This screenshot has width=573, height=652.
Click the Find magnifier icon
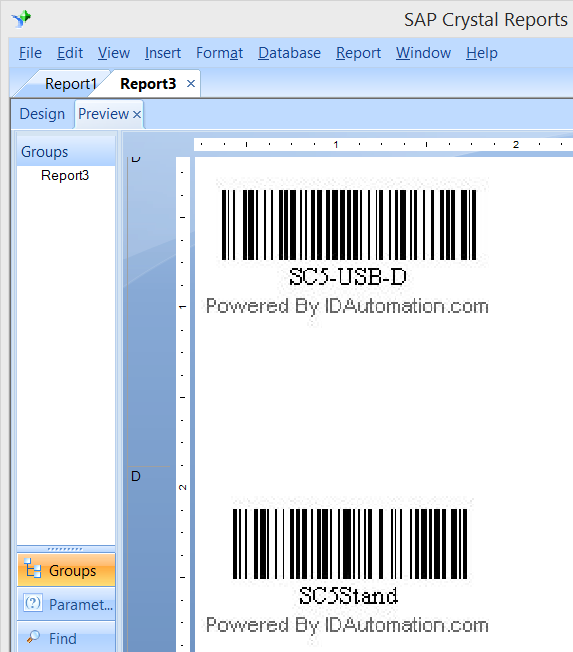point(33,637)
